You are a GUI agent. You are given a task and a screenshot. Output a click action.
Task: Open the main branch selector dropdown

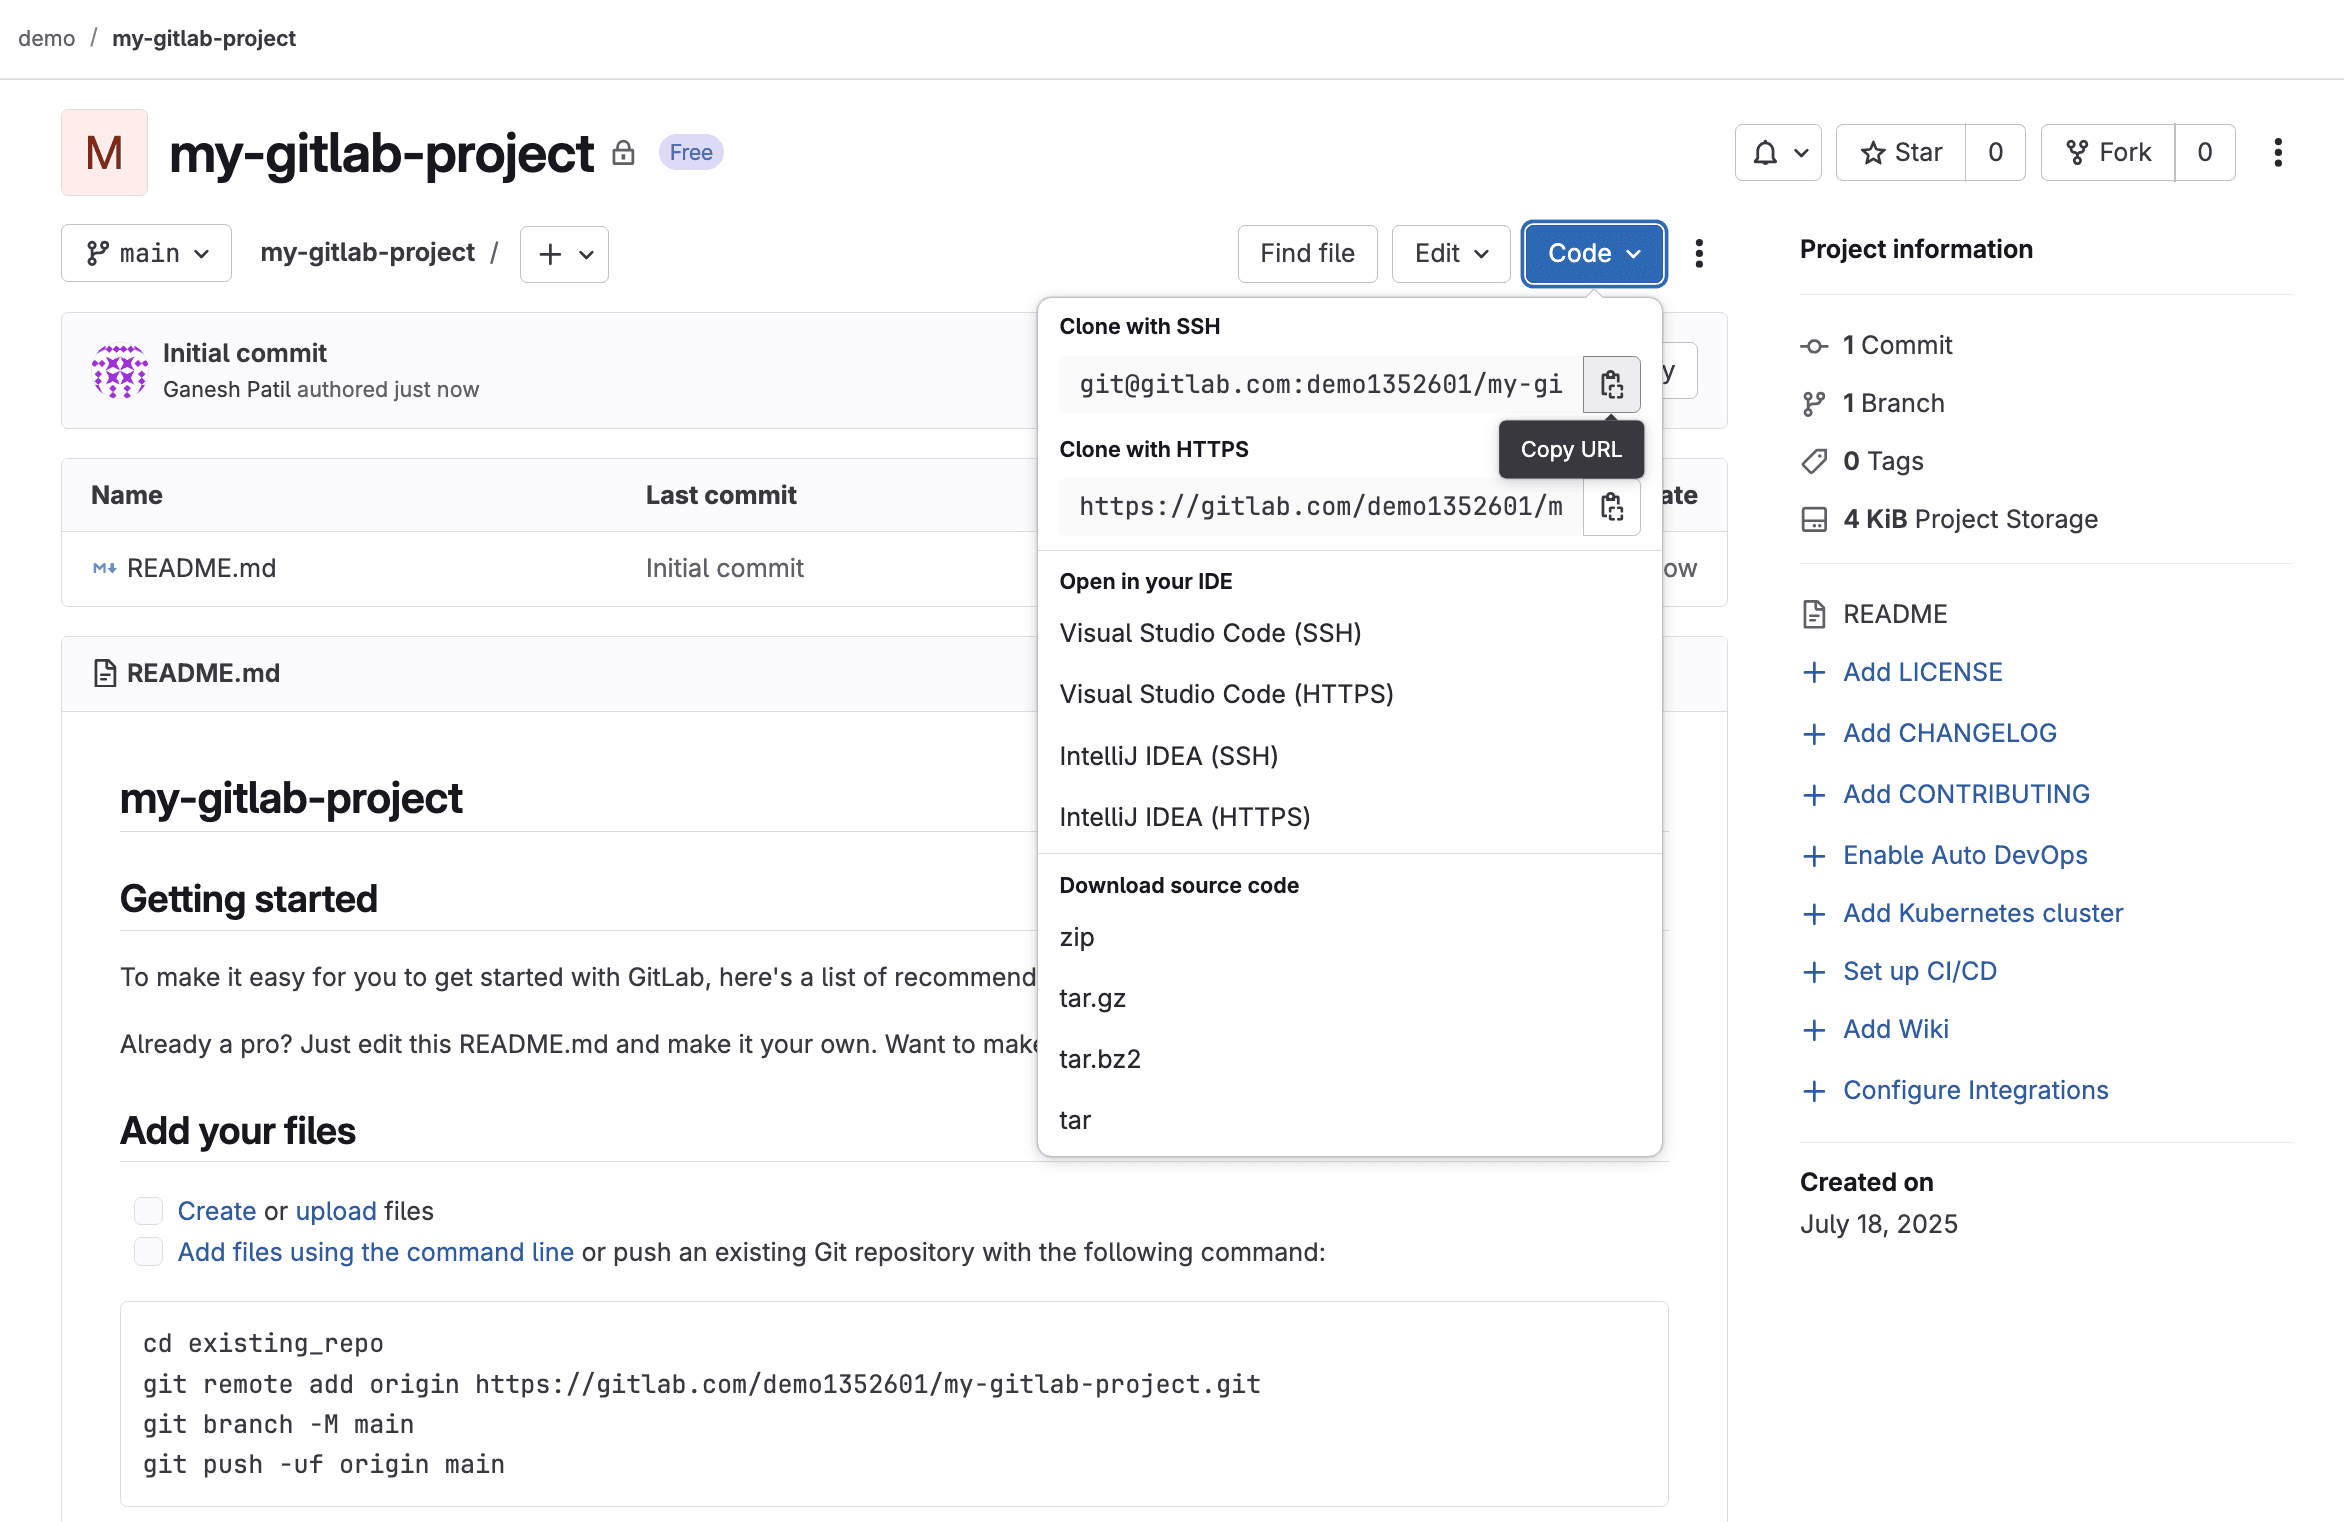click(x=146, y=253)
